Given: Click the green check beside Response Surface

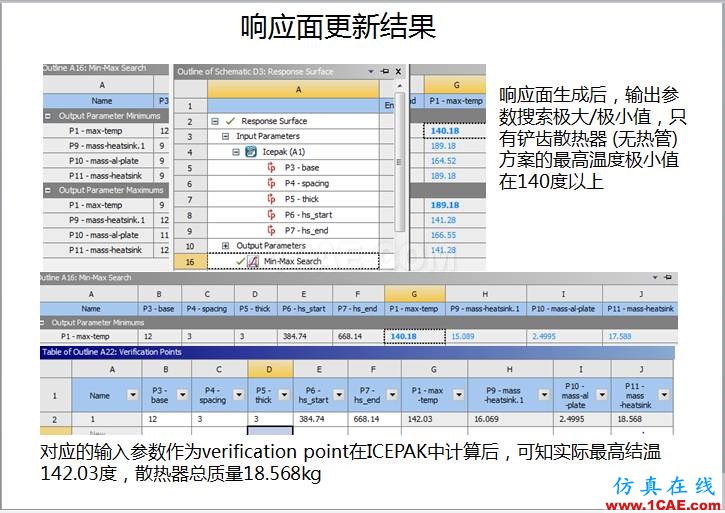Looking at the screenshot, I should coord(230,121).
